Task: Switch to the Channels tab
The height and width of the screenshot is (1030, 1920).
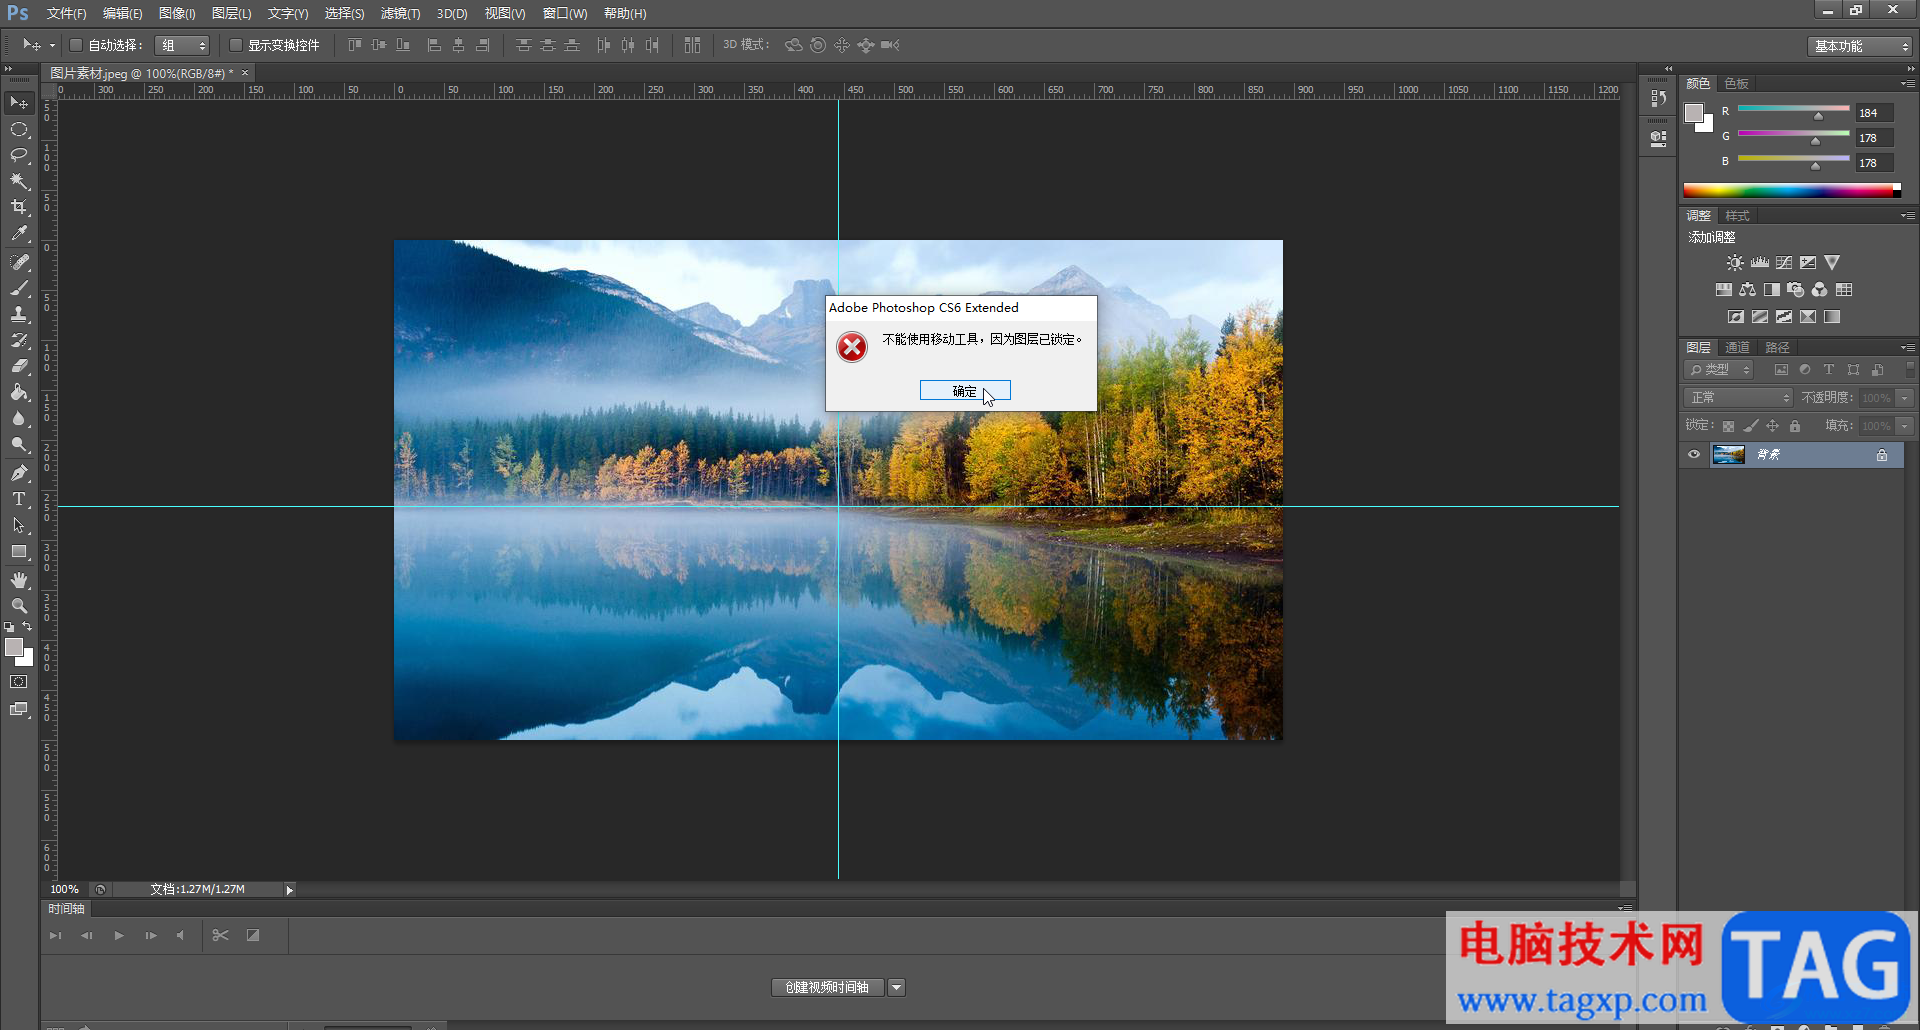Action: [x=1738, y=347]
